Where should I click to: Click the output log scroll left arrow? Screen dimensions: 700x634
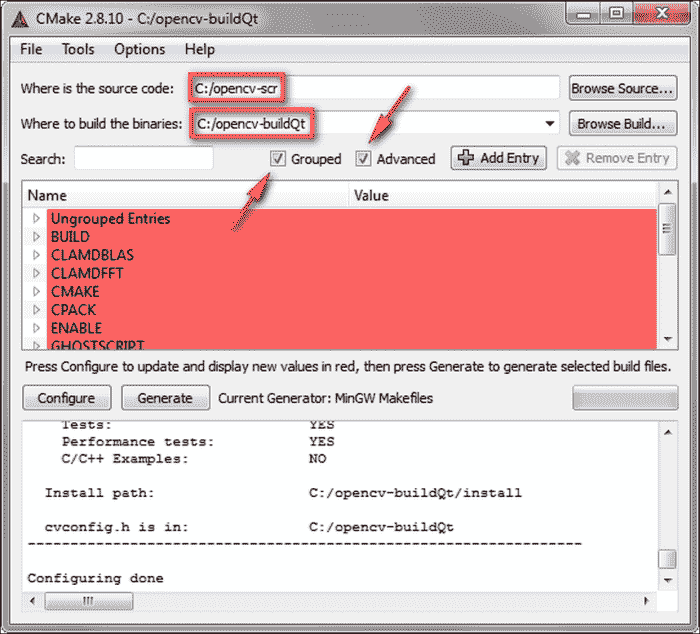point(32,601)
